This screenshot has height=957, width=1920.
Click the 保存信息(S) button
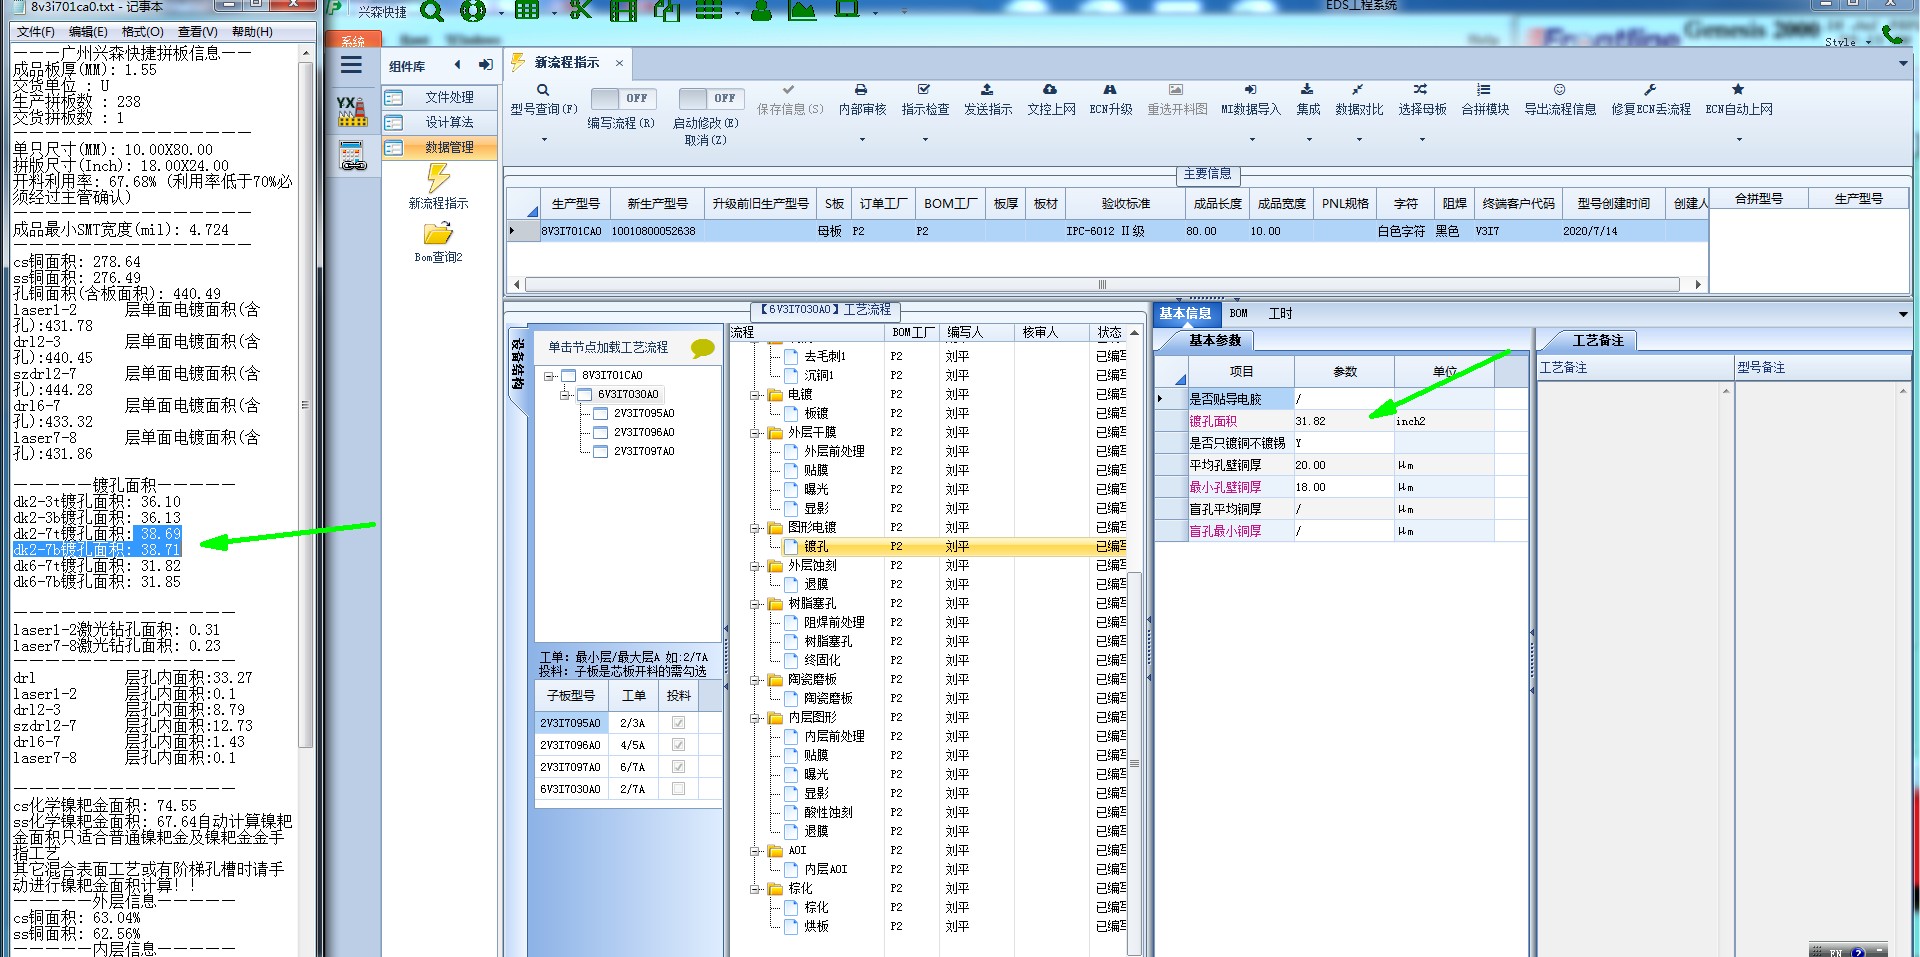(x=790, y=100)
